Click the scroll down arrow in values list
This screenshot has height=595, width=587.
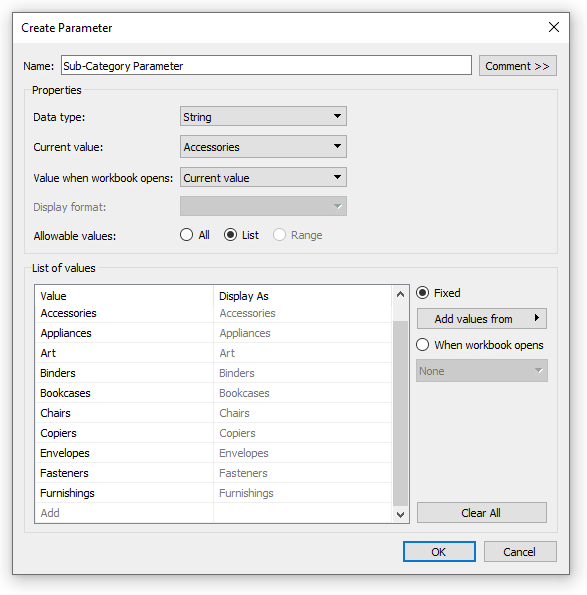[400, 515]
